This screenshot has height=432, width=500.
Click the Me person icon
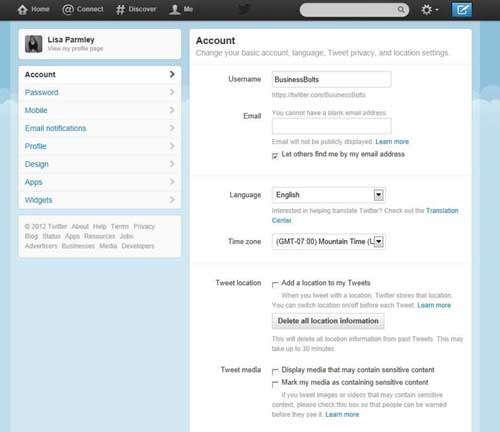[x=174, y=9]
